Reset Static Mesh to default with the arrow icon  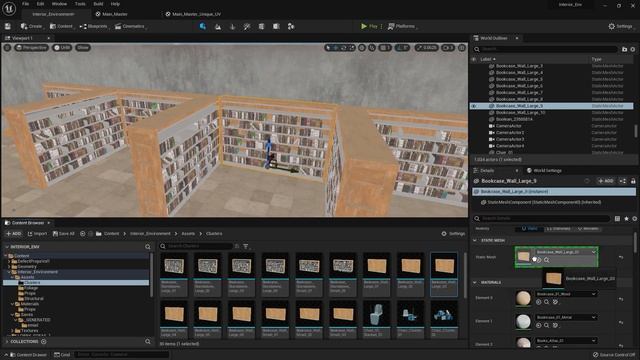621,257
